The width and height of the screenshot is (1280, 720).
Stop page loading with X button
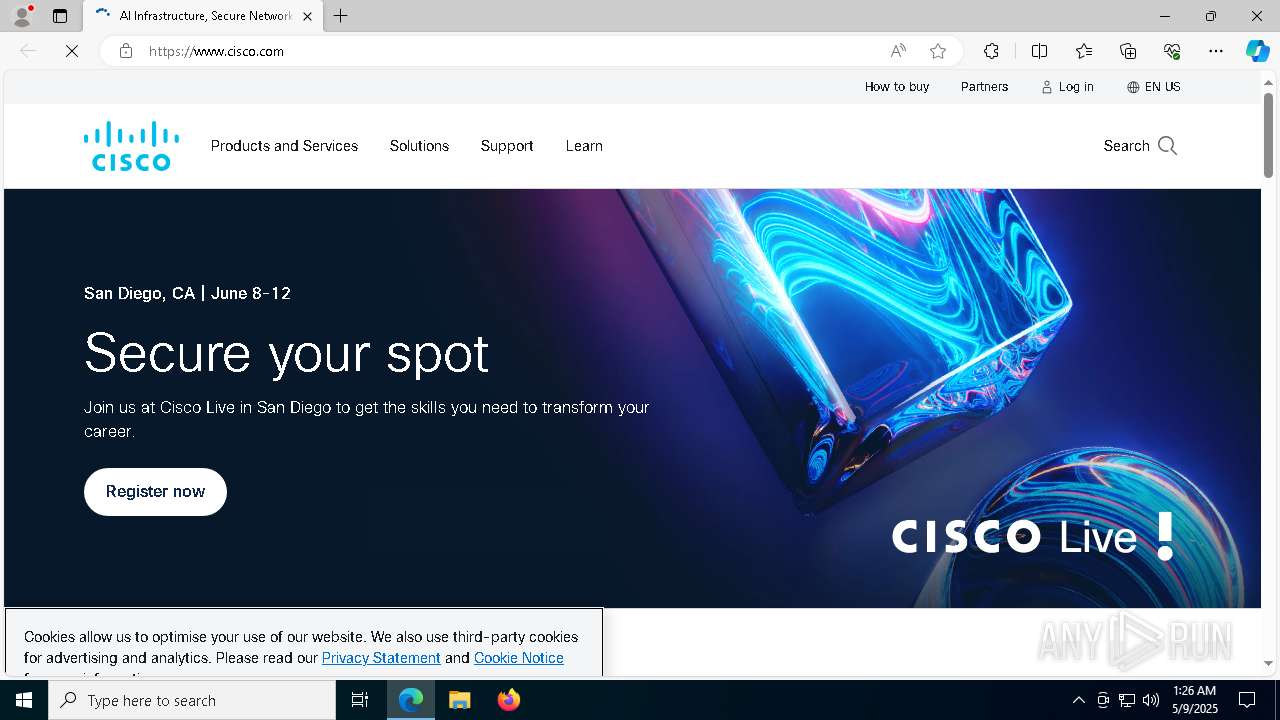[72, 51]
